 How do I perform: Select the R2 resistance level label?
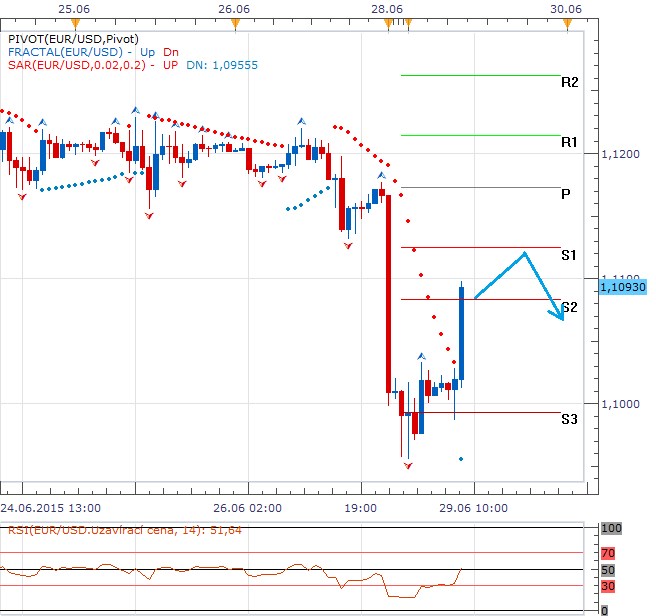pos(569,82)
